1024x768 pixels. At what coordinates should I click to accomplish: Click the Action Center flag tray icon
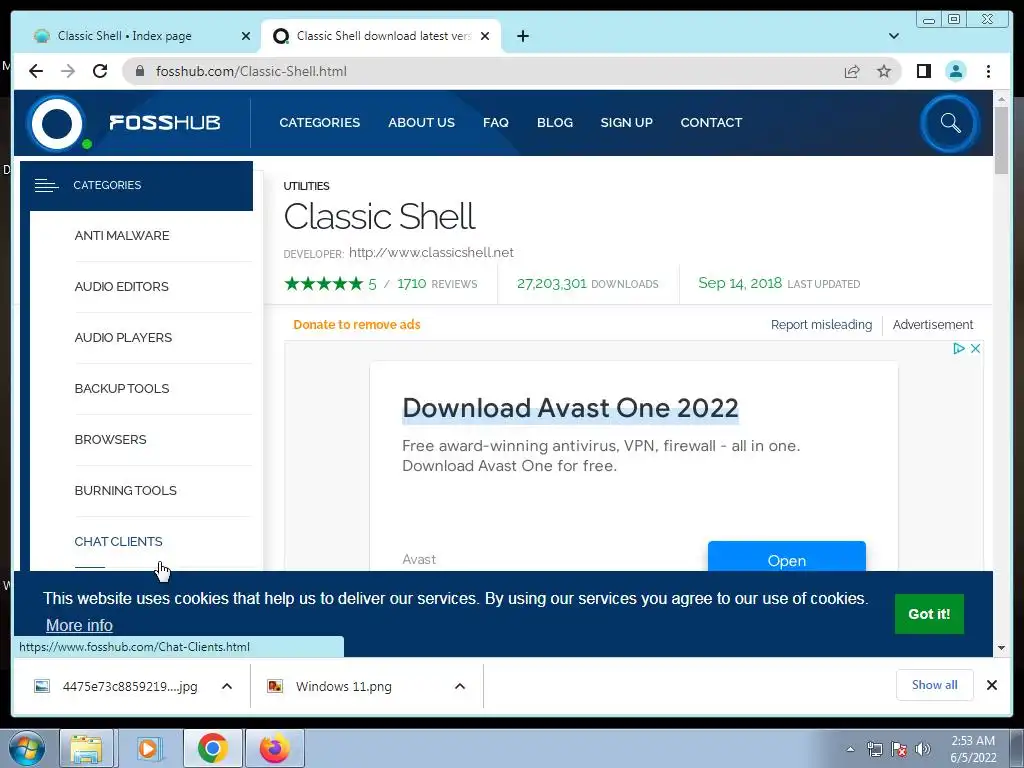click(x=899, y=749)
